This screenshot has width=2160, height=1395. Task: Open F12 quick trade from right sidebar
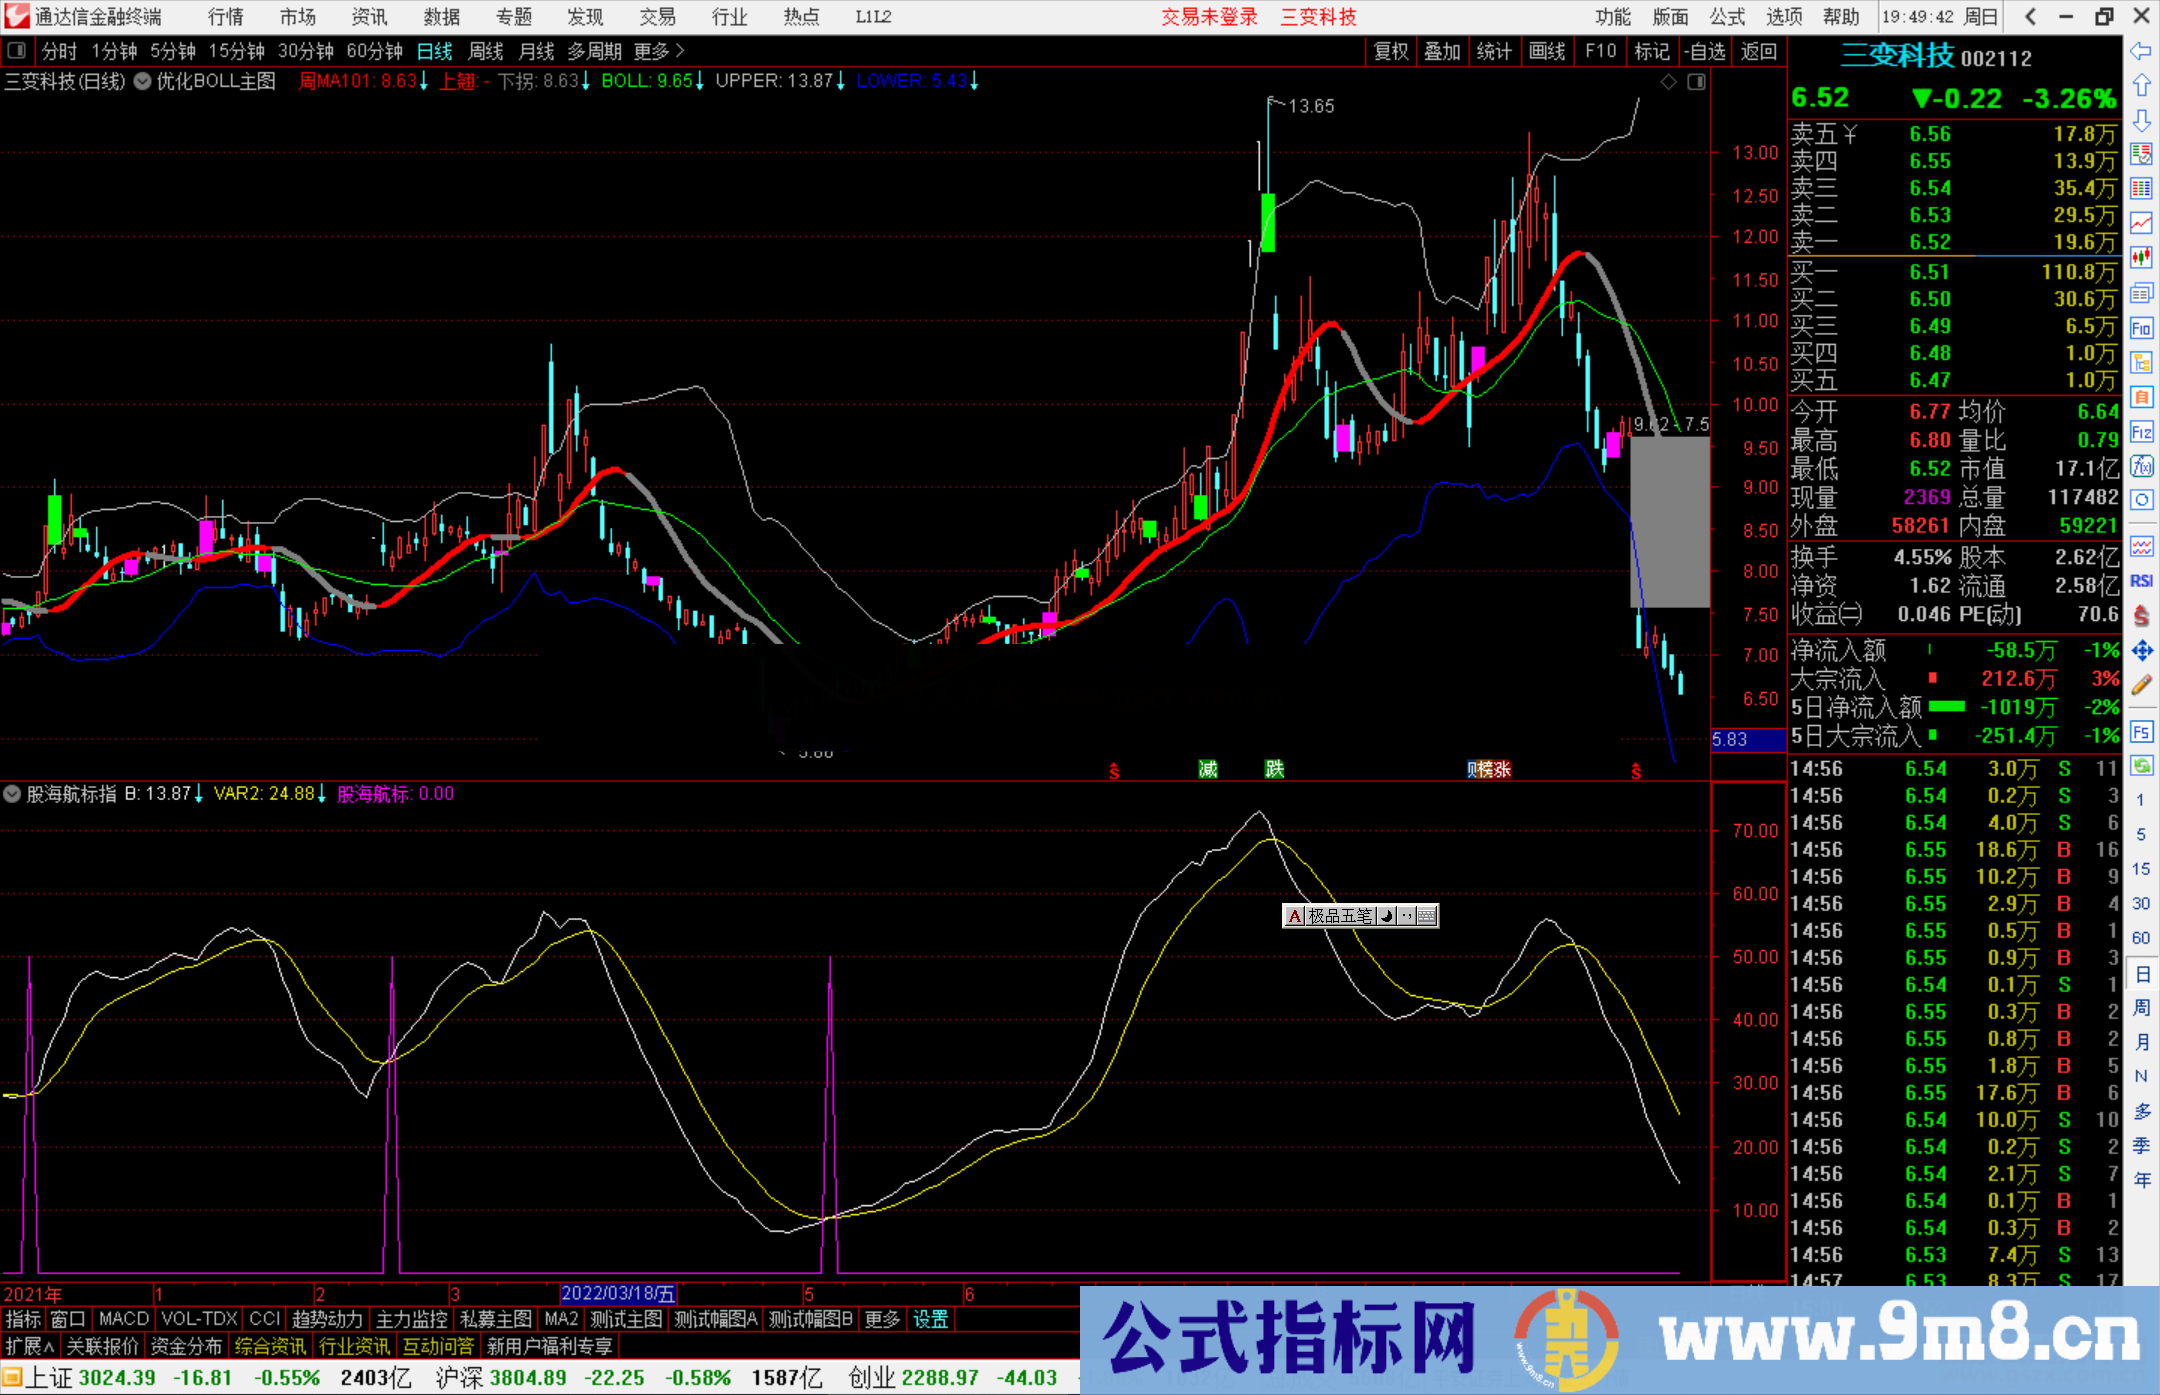(2142, 433)
